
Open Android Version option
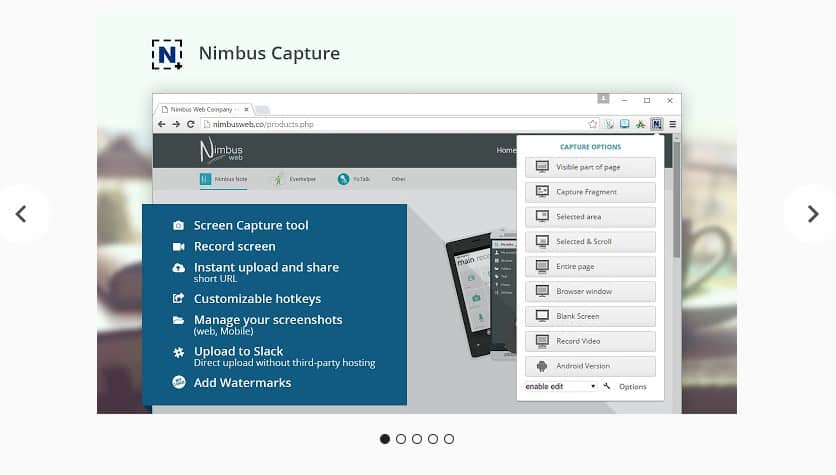pyautogui.click(x=590, y=366)
